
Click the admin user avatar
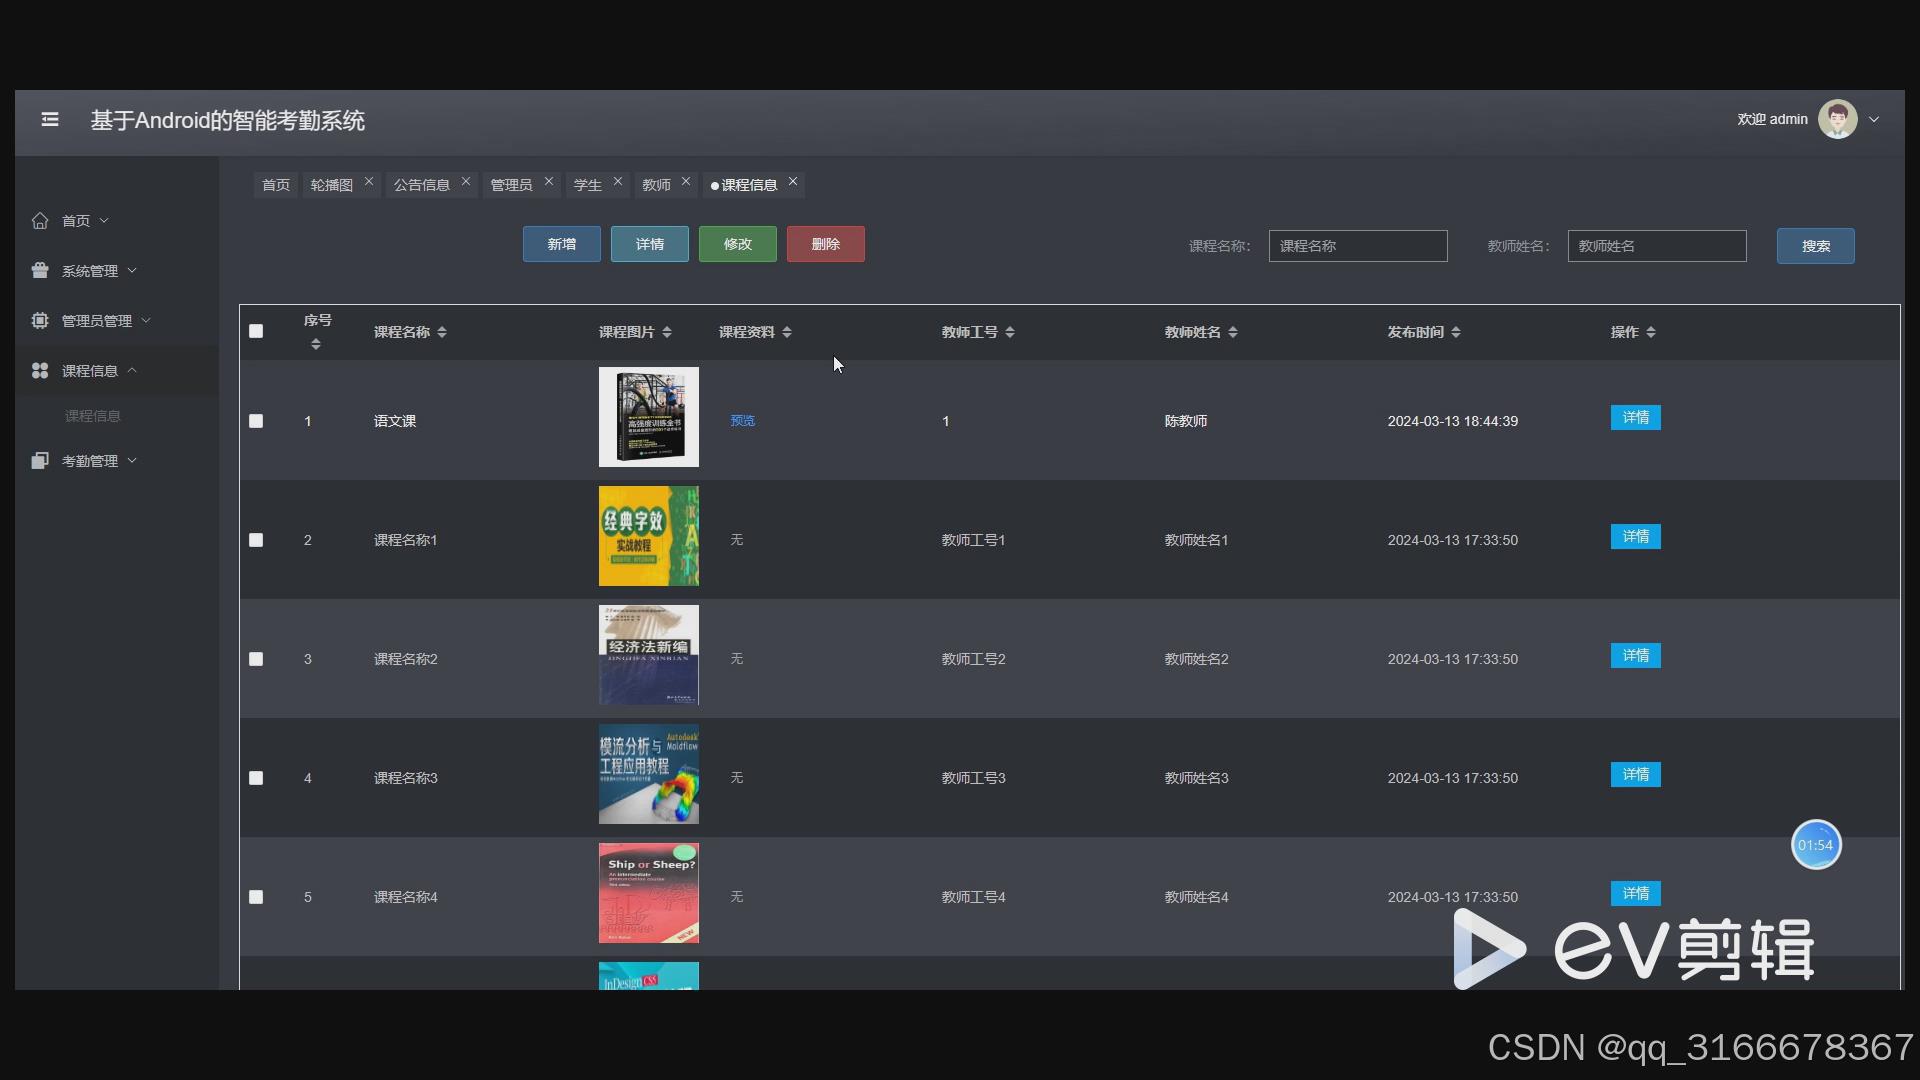[x=1837, y=120]
